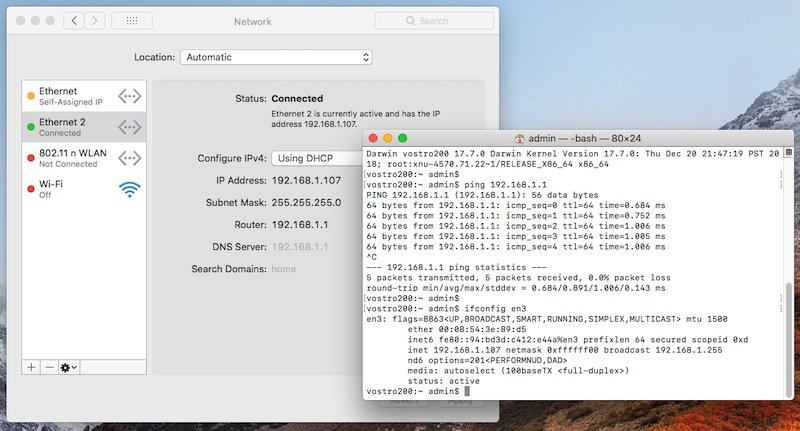
Task: Click the IP Address value 192.168.1.107
Action: coord(306,181)
